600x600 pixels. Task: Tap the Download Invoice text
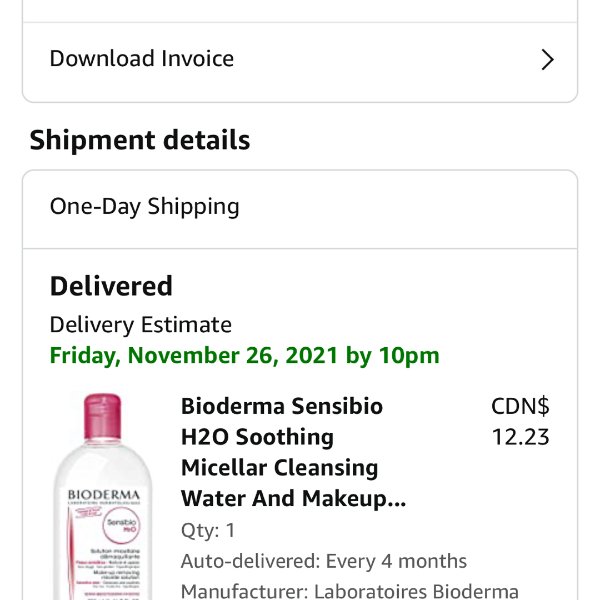(x=142, y=58)
